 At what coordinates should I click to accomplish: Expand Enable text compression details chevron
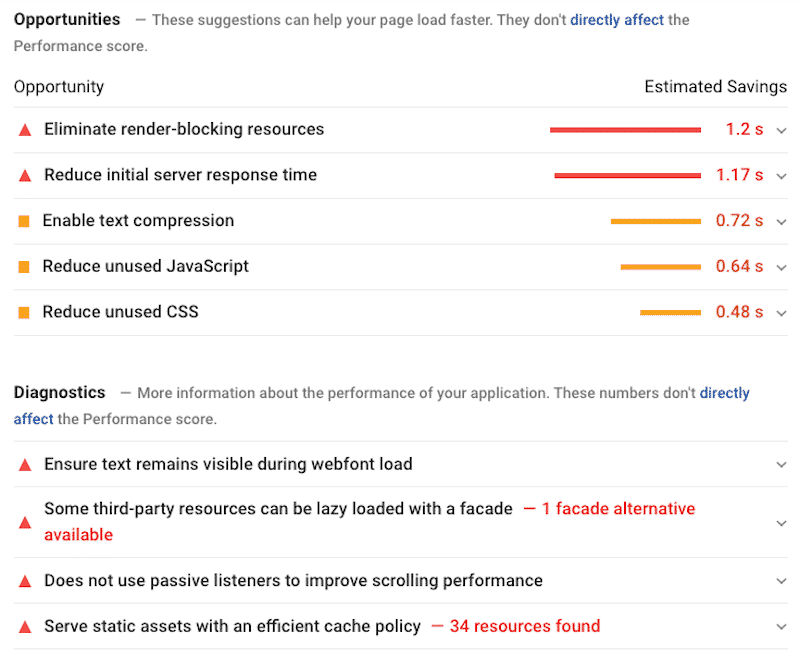coord(781,222)
